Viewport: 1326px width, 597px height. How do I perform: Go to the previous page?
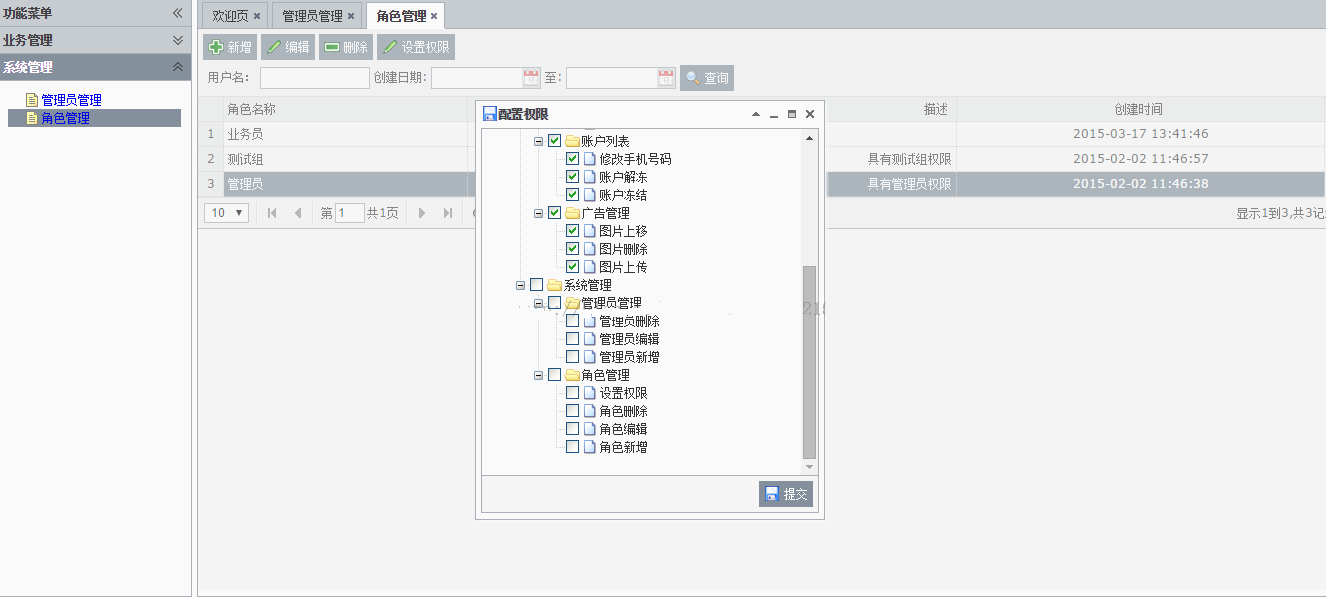click(297, 213)
